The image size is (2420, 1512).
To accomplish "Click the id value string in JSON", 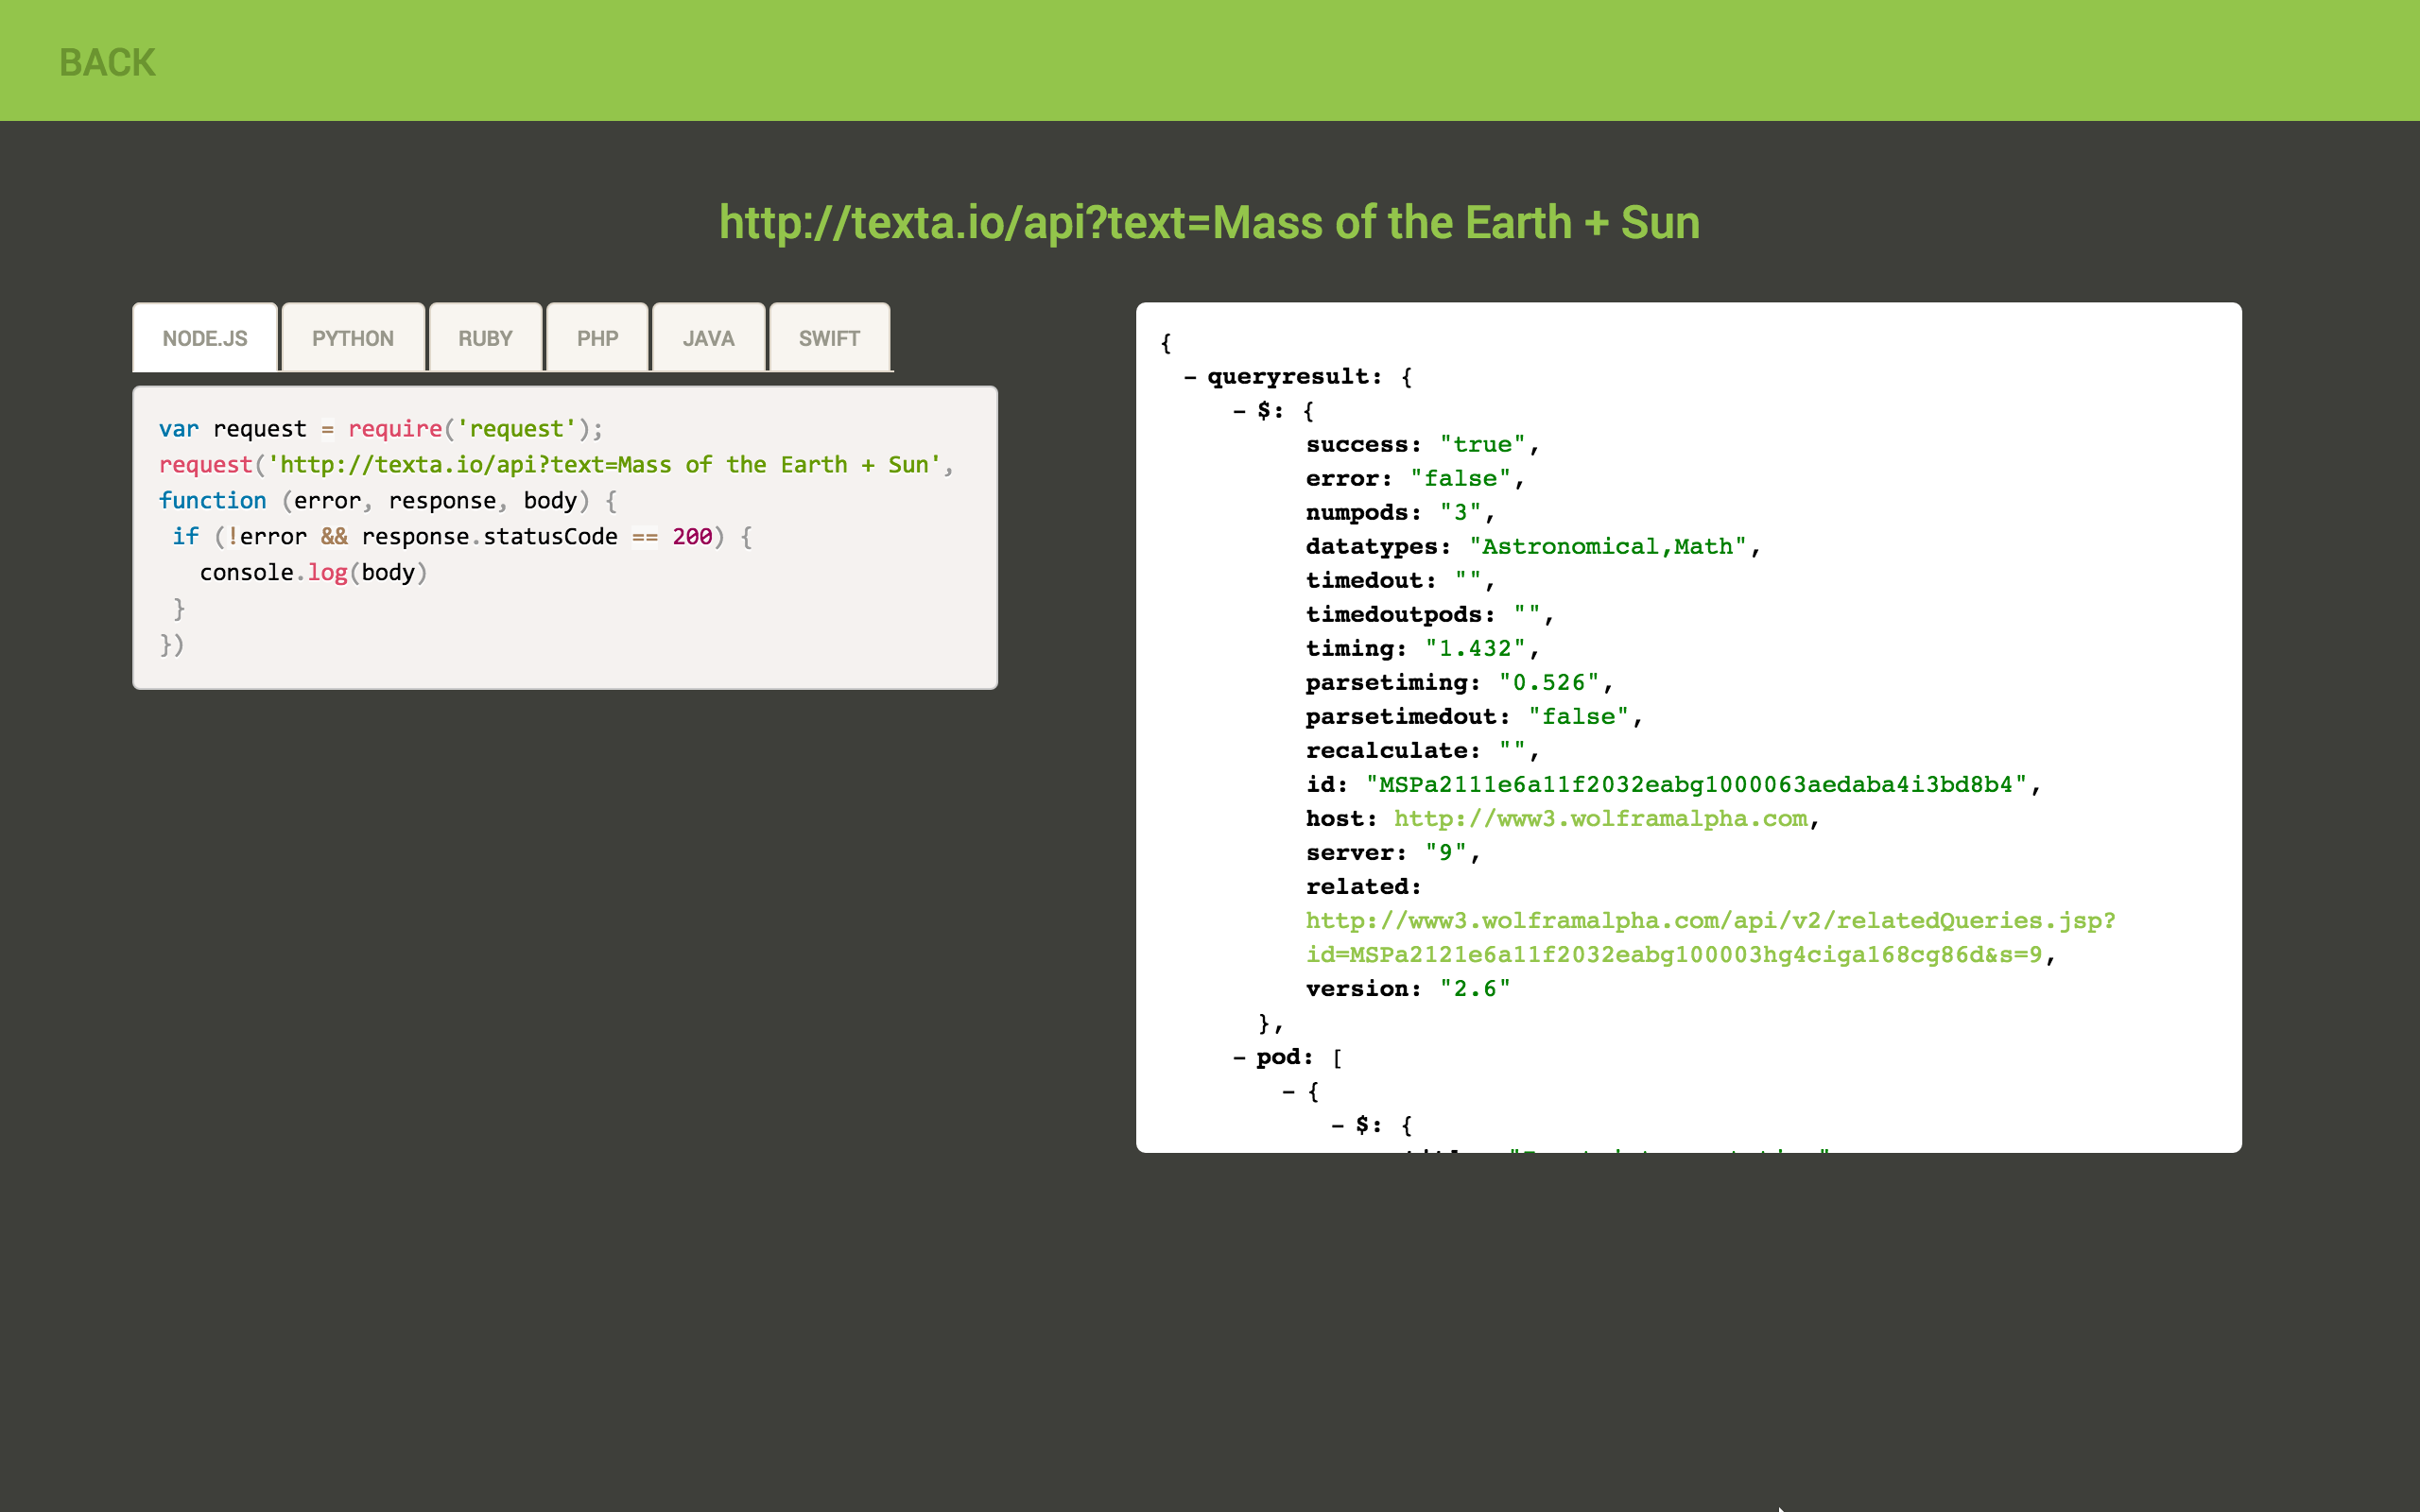I will tap(1702, 785).
